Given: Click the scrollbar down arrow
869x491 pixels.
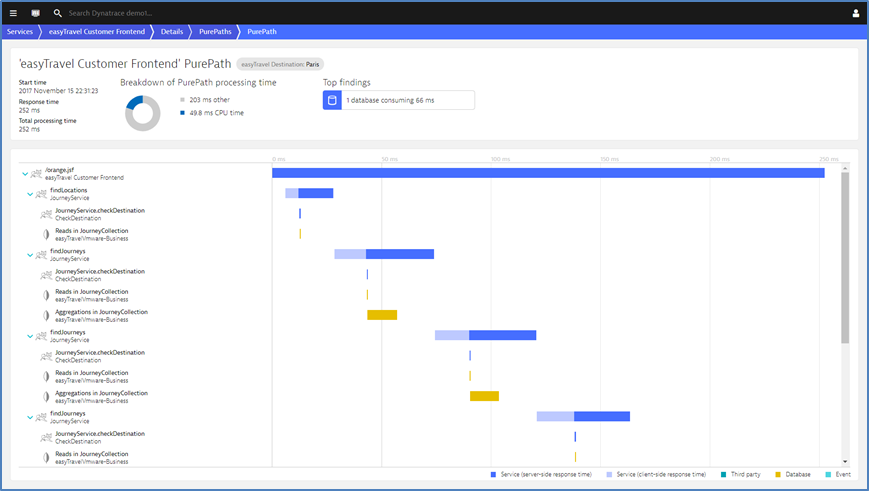Looking at the screenshot, I should point(845,461).
